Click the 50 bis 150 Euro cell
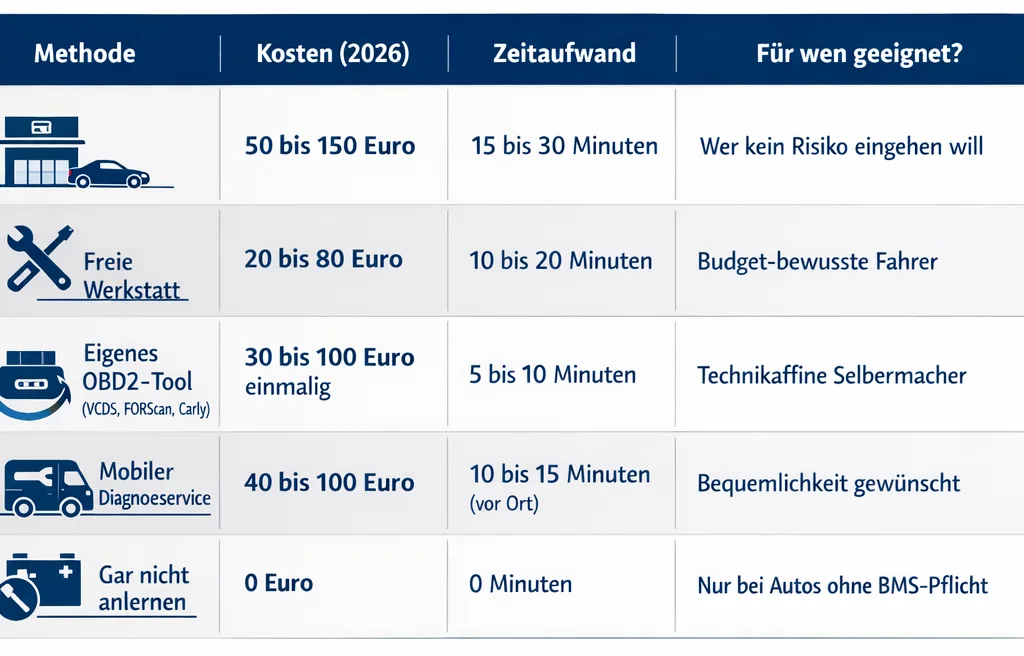The image size is (1024, 656). 330,146
